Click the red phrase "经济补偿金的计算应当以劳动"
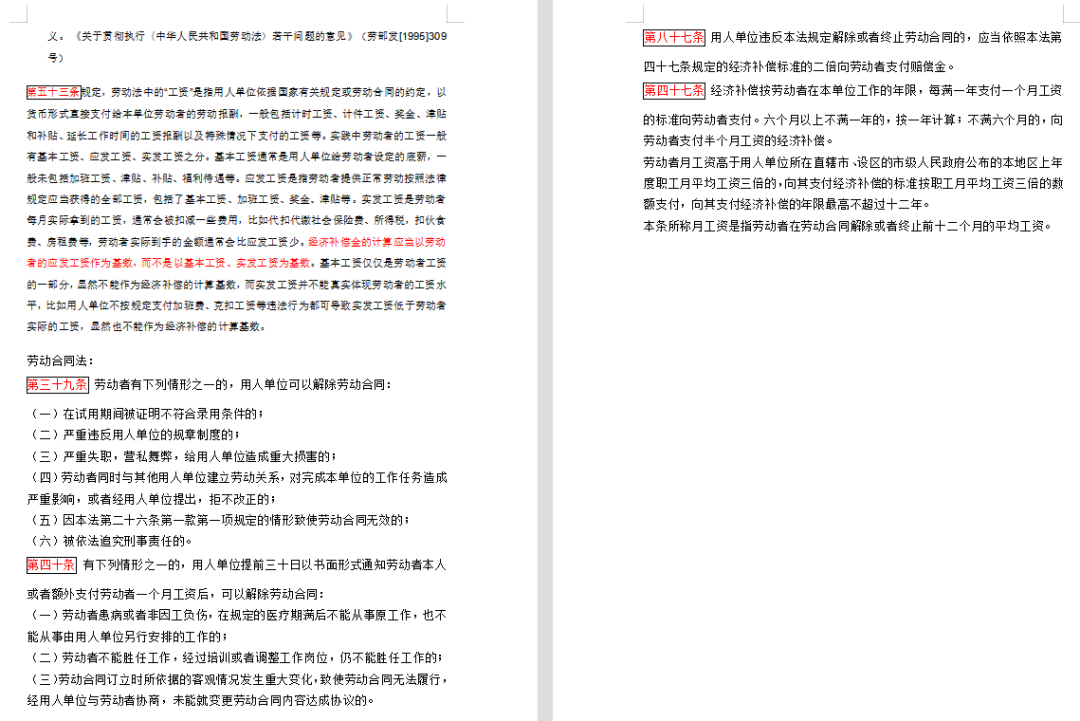 click(x=377, y=242)
